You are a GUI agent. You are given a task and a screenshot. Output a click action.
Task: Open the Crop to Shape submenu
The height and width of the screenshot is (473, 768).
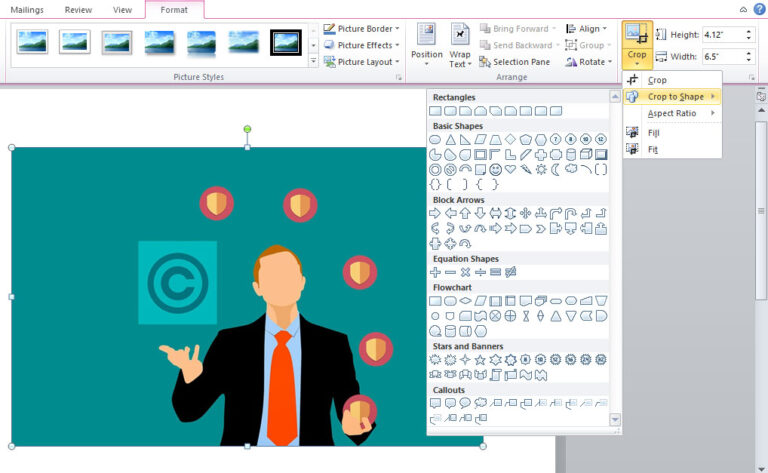(672, 96)
